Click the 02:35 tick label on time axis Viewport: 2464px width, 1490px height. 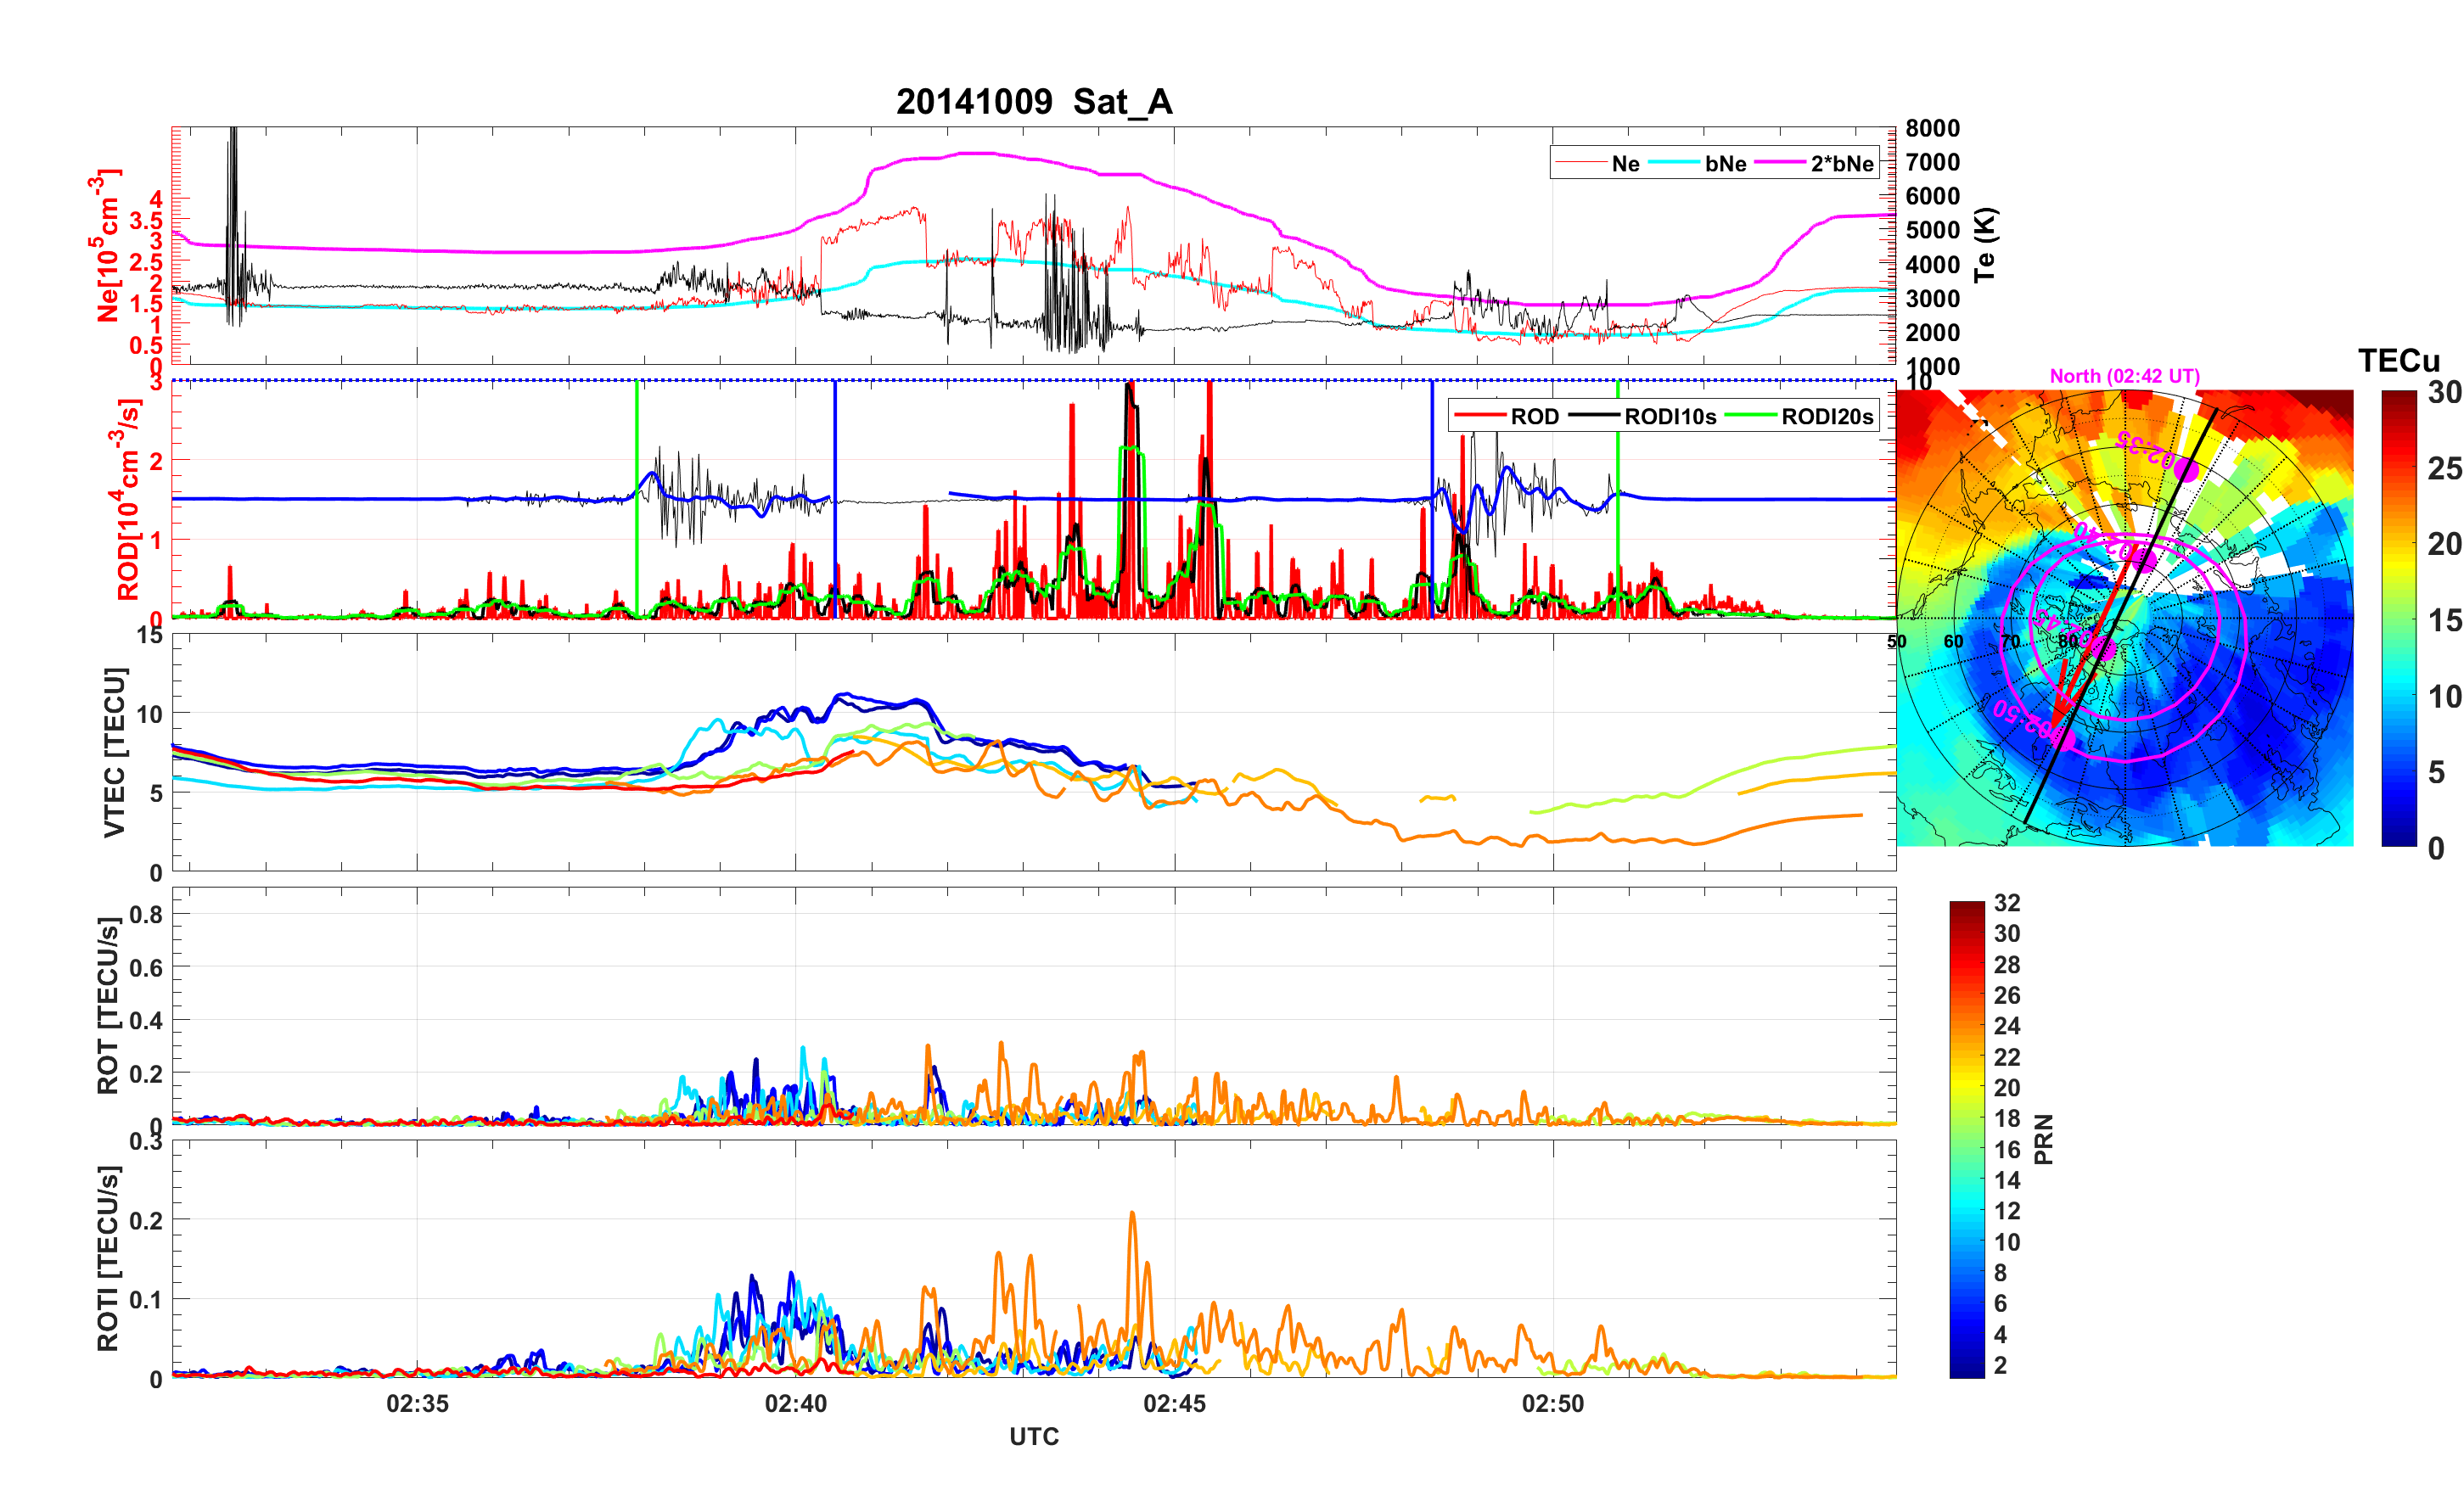coord(417,1403)
